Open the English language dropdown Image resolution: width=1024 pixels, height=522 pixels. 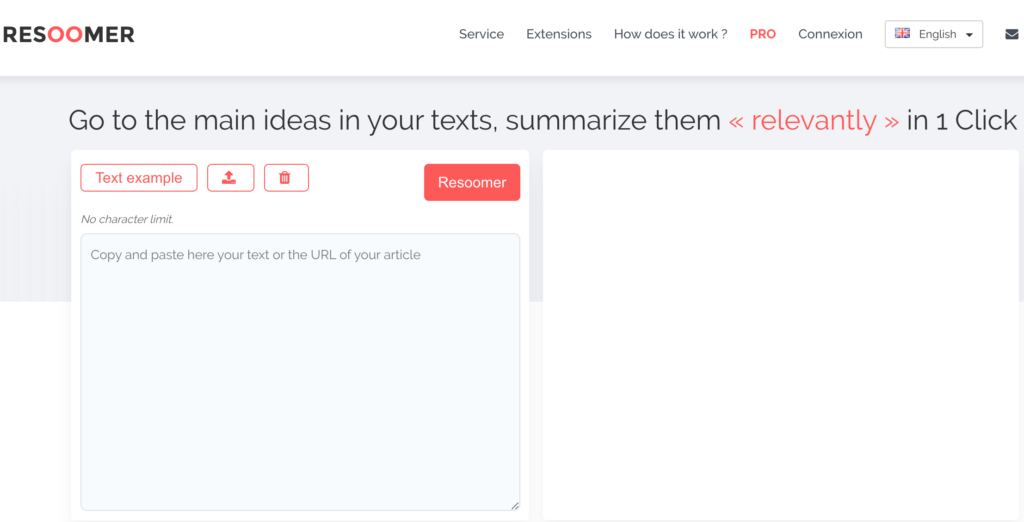pos(933,34)
